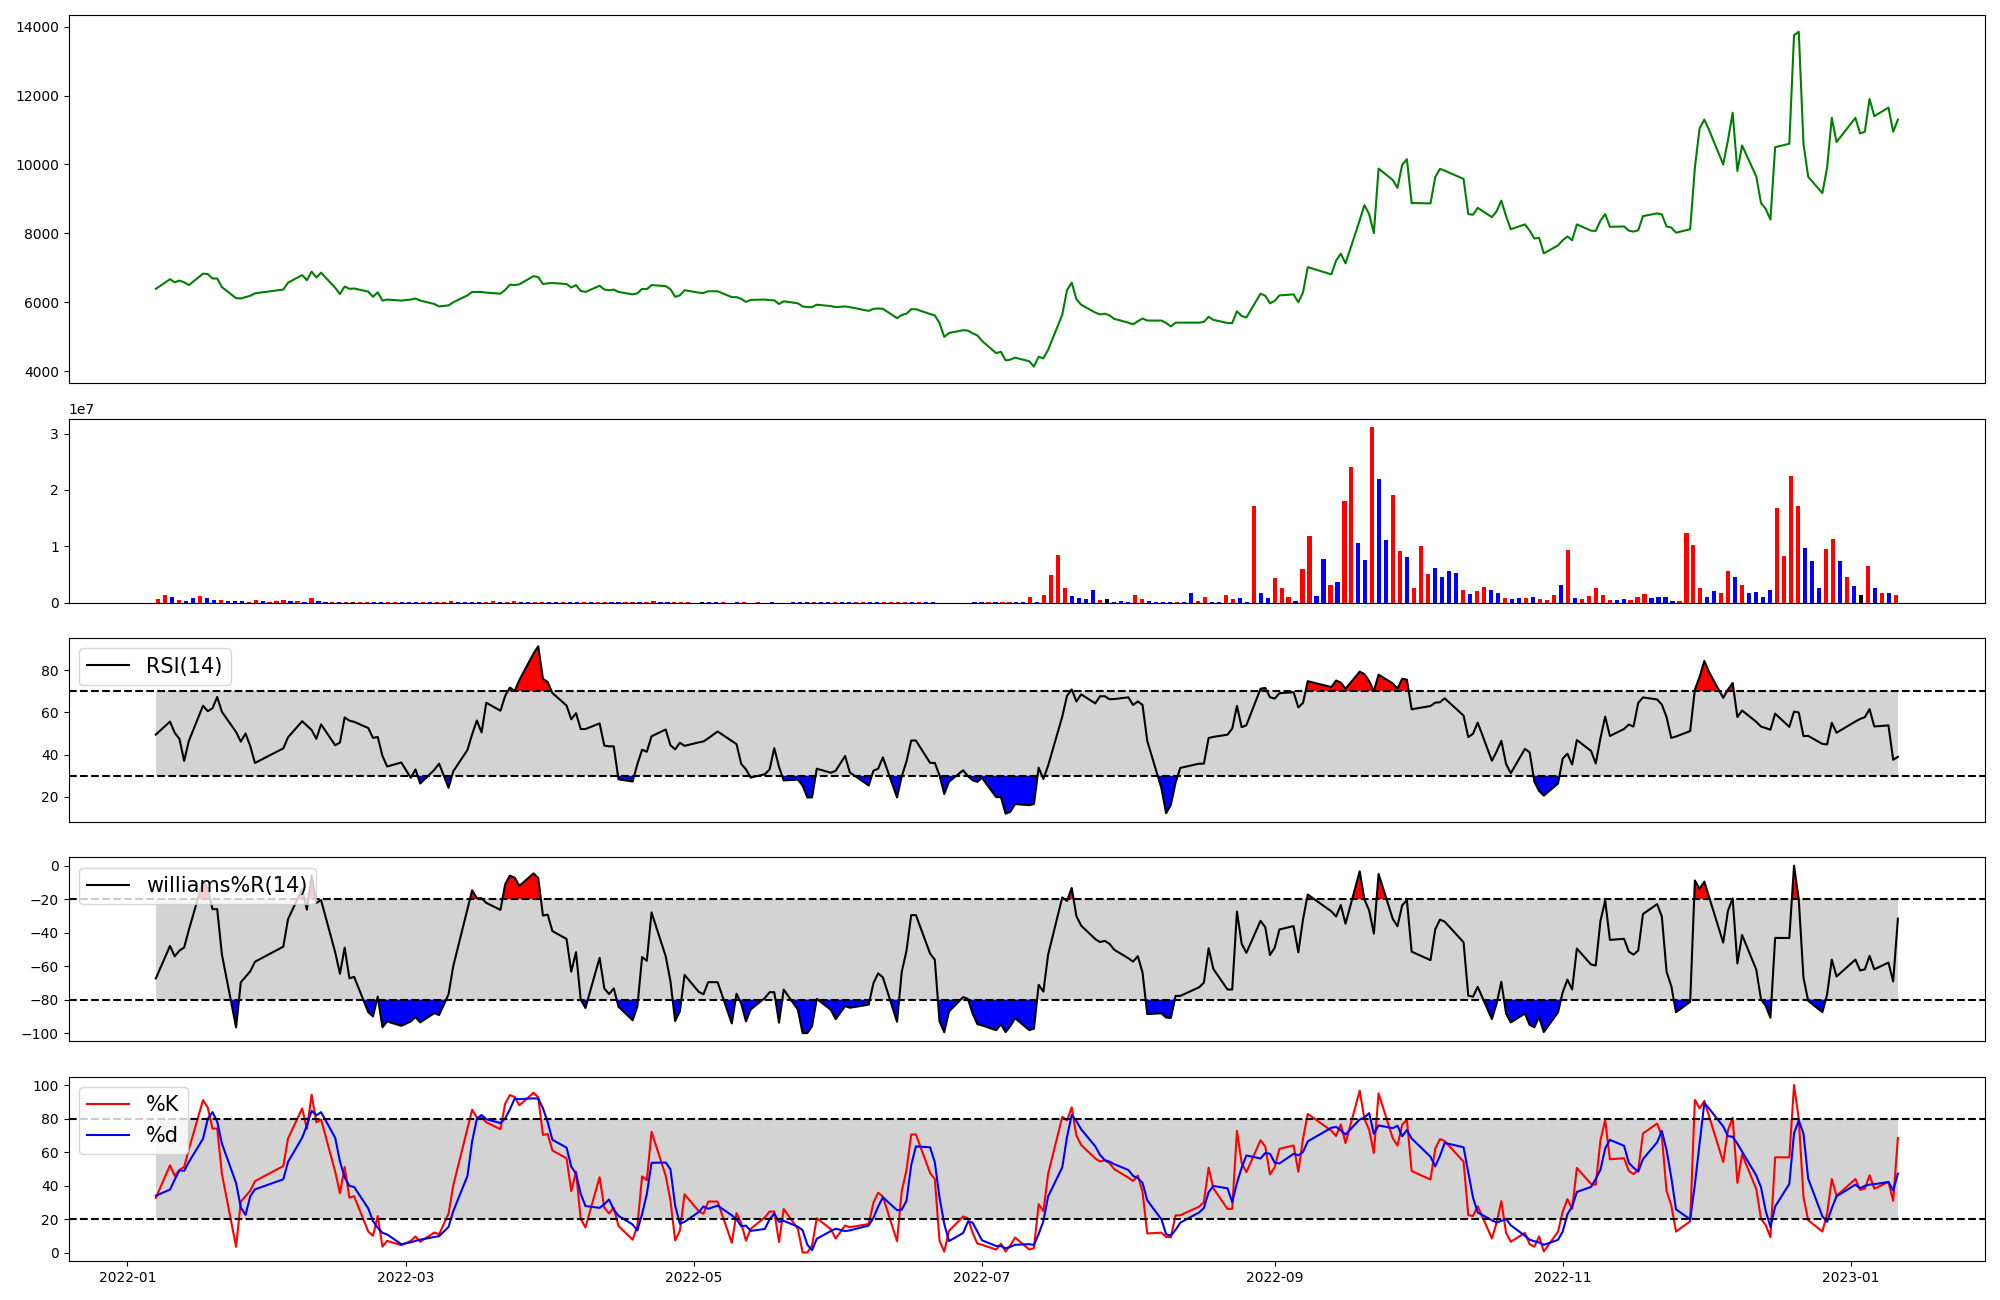Viewport: 2000px width, 1300px height.
Task: Click the %K legend entry
Action: [162, 1104]
